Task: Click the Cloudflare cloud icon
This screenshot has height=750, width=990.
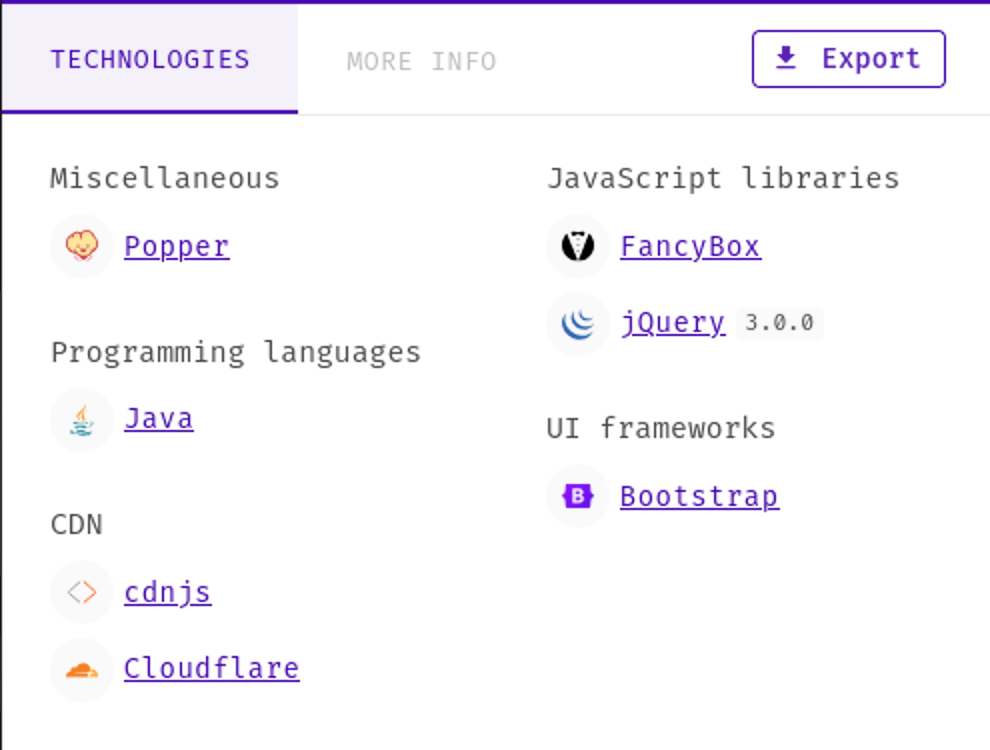Action: click(82, 670)
